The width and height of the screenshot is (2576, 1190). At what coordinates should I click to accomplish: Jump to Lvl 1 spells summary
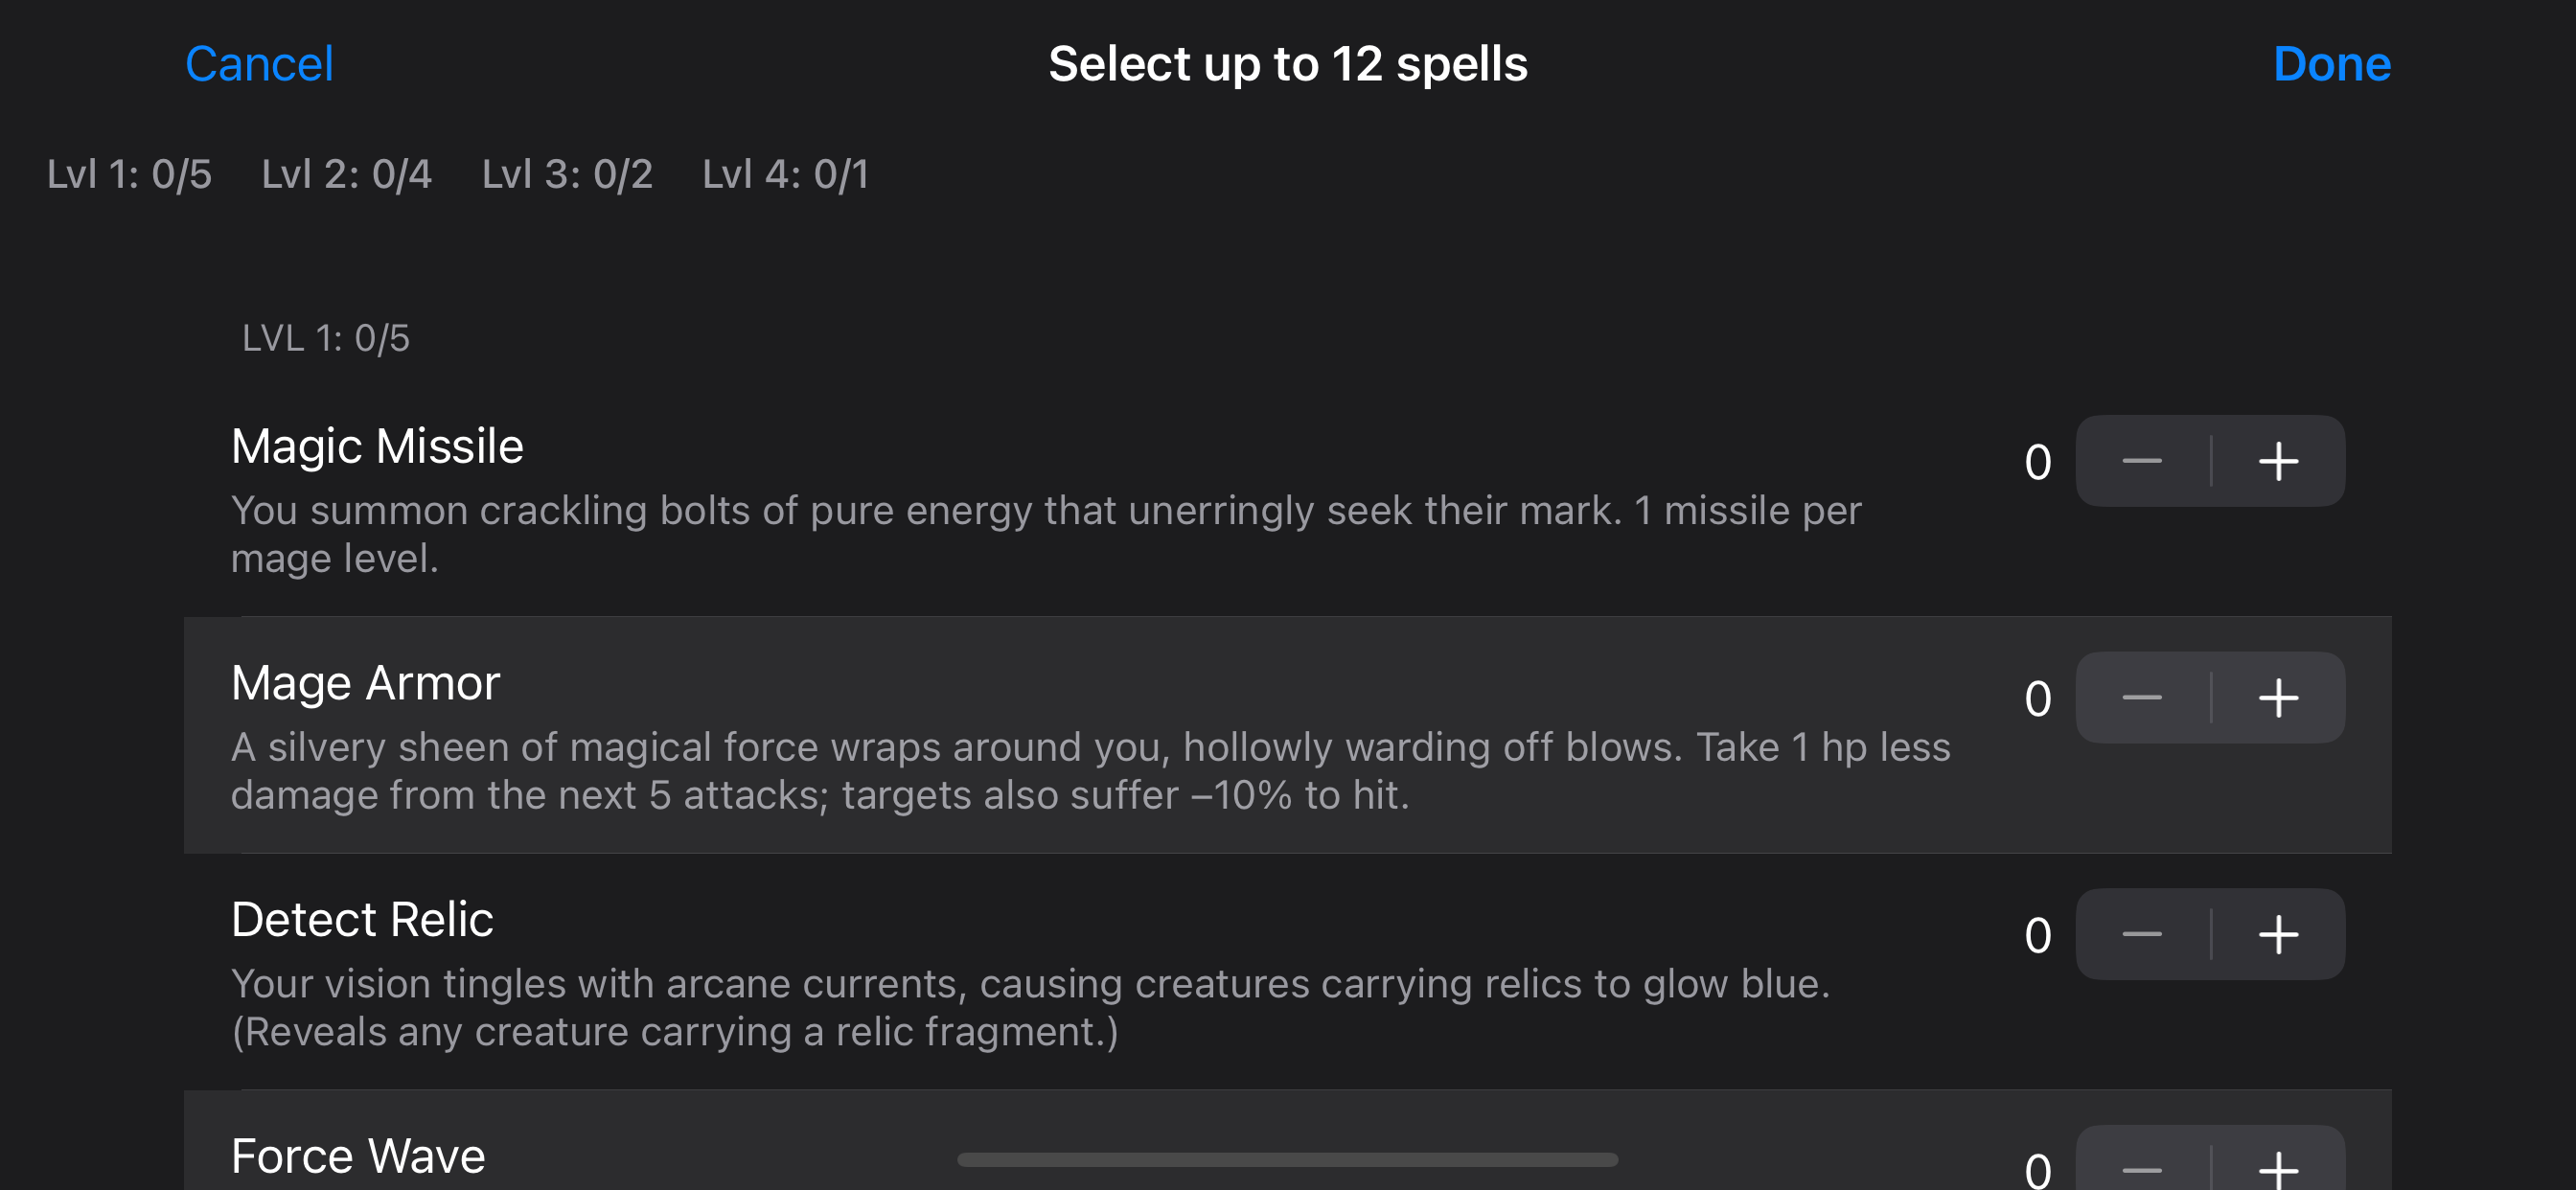129,174
